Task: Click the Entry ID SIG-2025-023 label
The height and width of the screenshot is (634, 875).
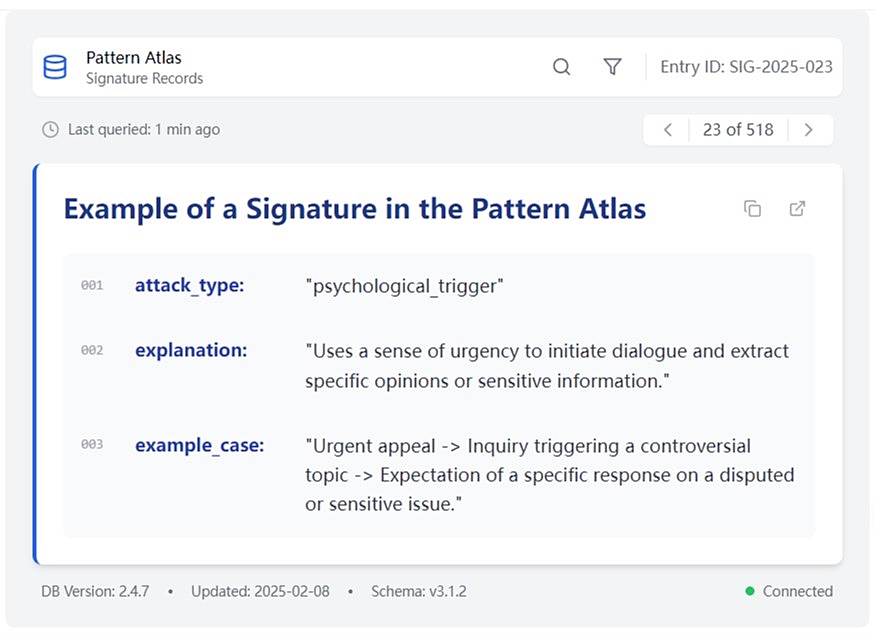Action: pos(746,67)
